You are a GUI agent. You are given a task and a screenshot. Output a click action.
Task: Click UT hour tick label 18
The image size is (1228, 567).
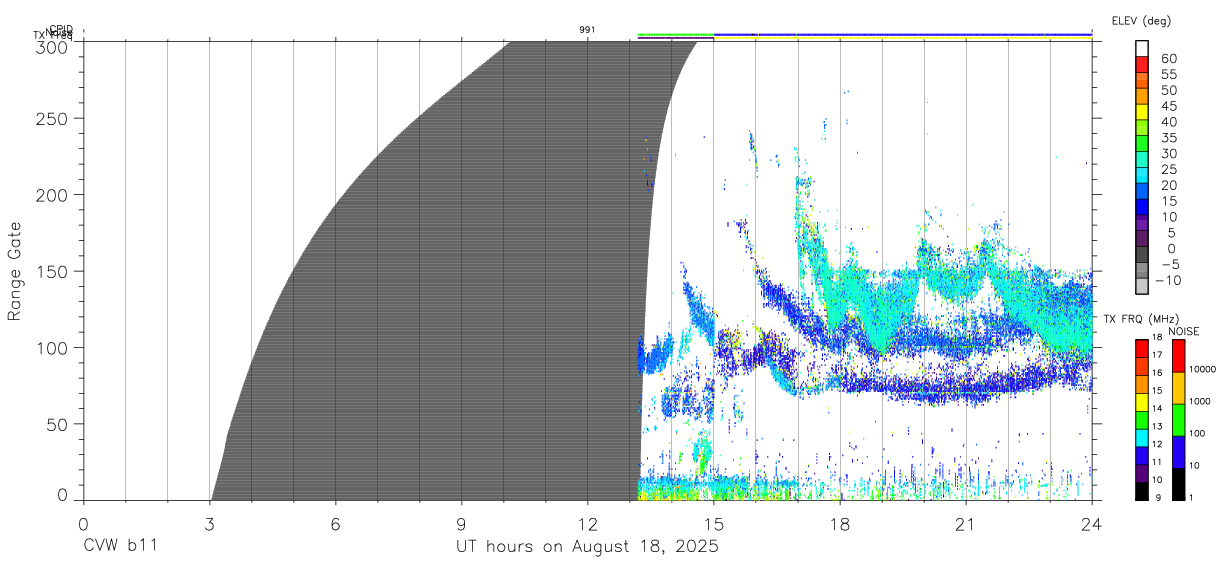pos(840,524)
